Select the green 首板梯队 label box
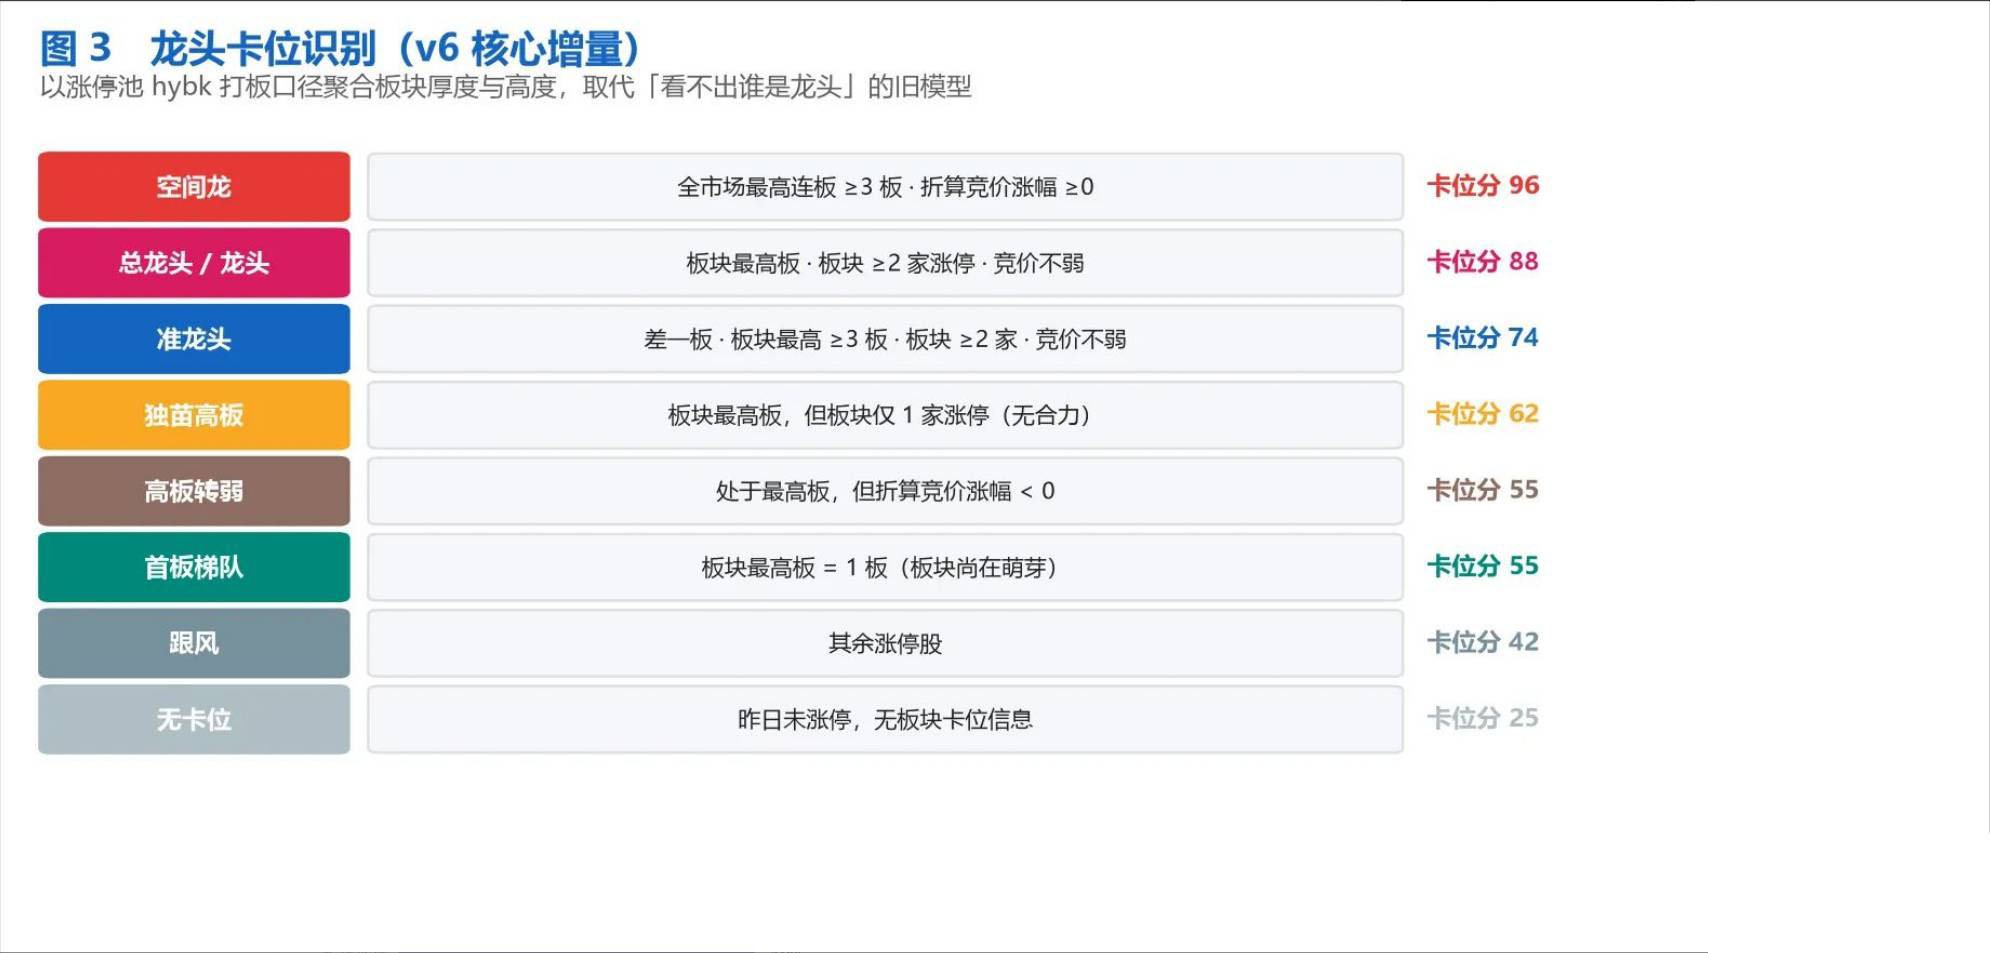The width and height of the screenshot is (1990, 953). click(194, 567)
